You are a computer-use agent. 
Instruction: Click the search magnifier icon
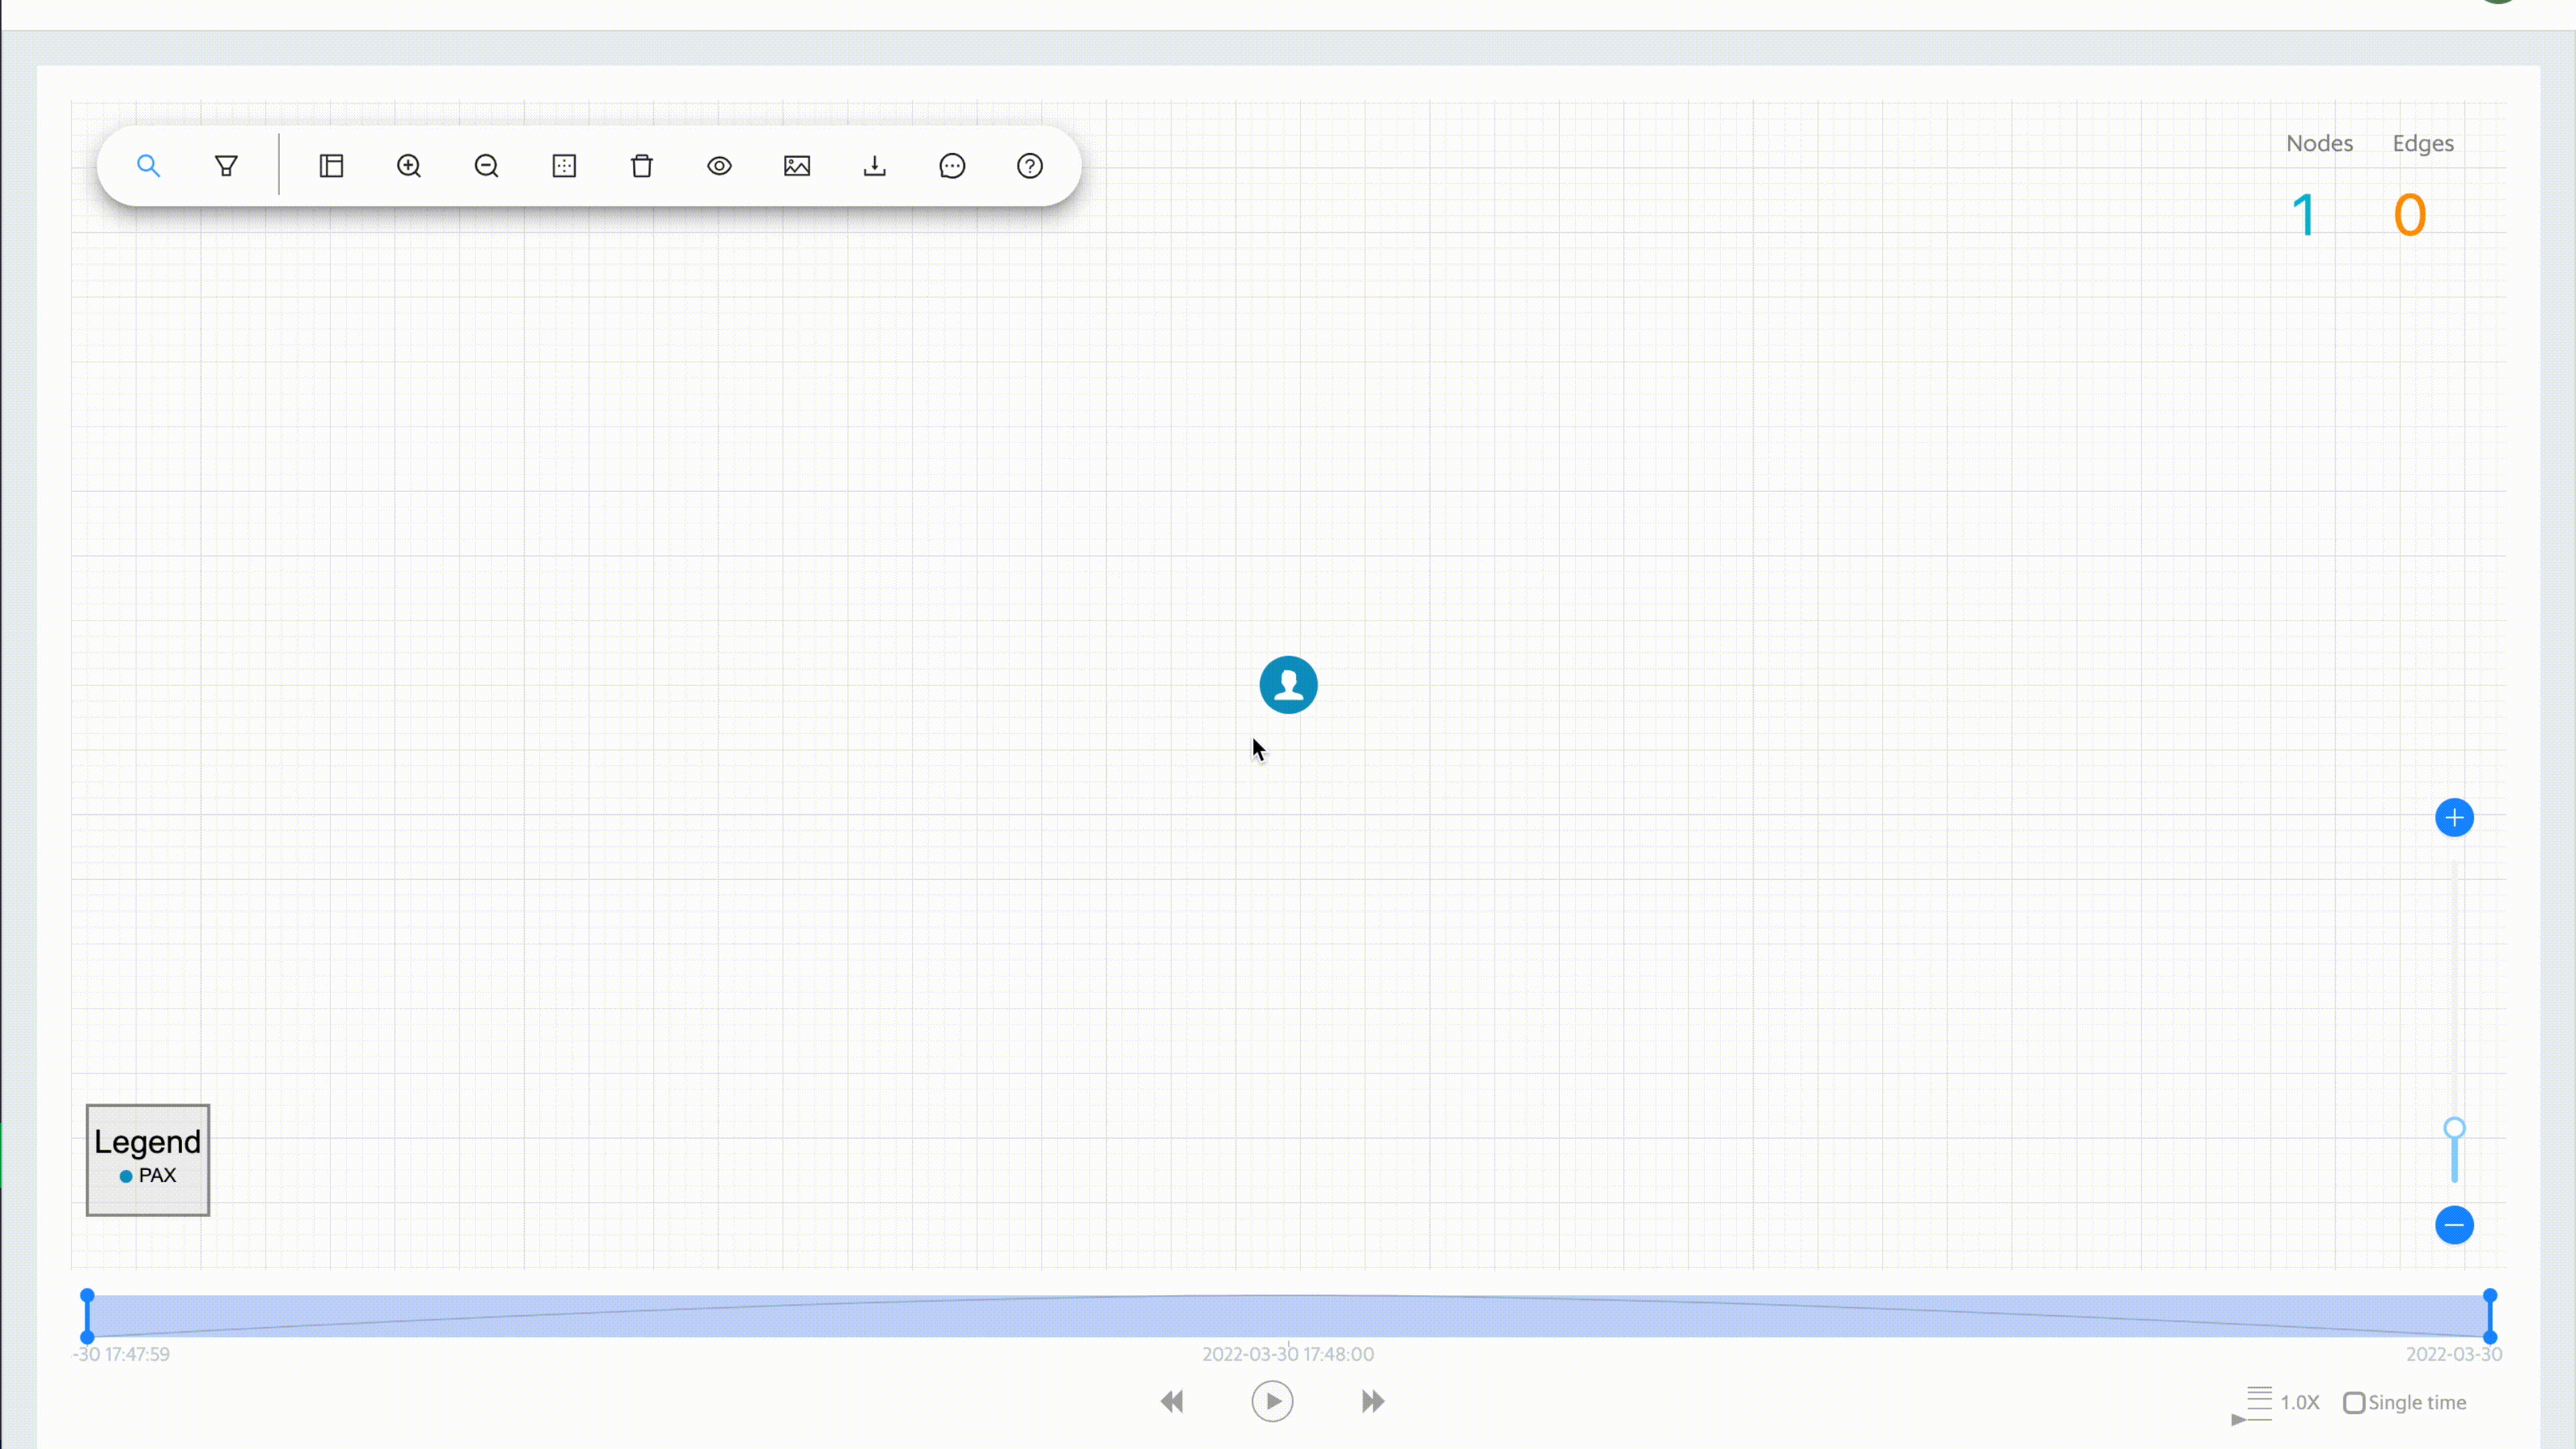[x=148, y=166]
